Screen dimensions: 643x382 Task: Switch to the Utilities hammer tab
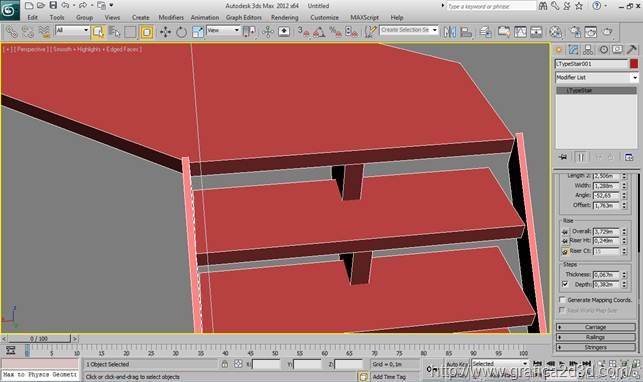point(632,50)
